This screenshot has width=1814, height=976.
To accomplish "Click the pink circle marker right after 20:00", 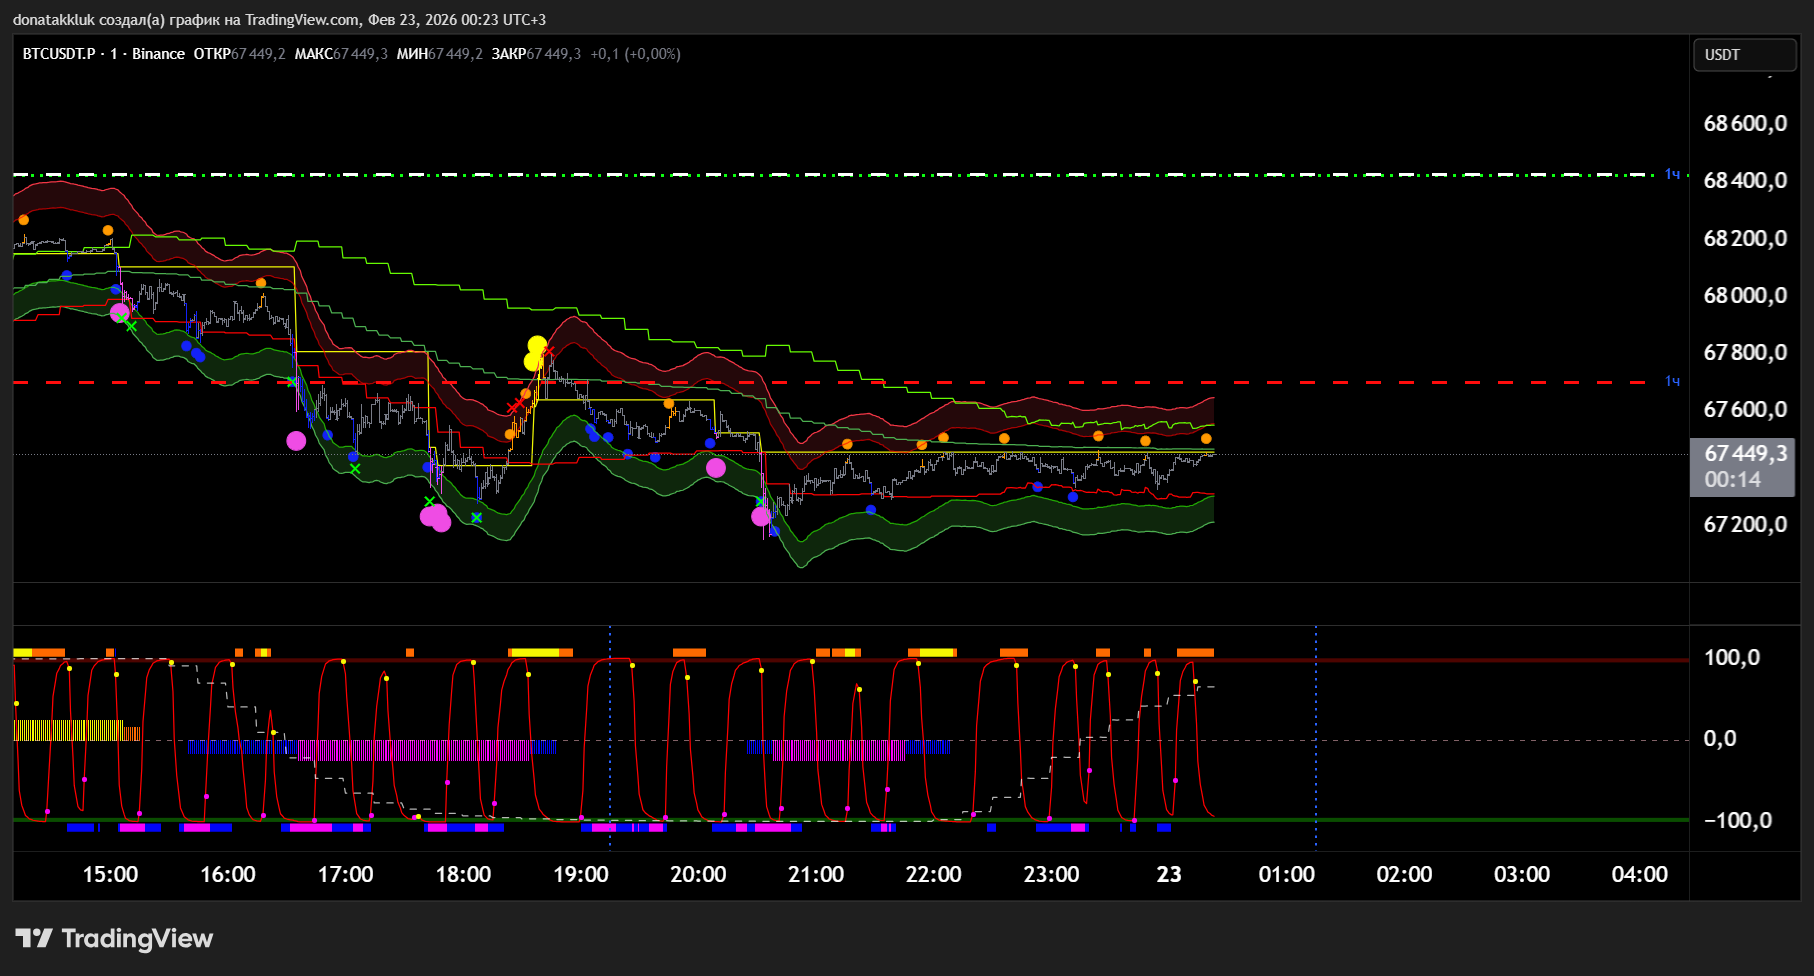I will [716, 468].
